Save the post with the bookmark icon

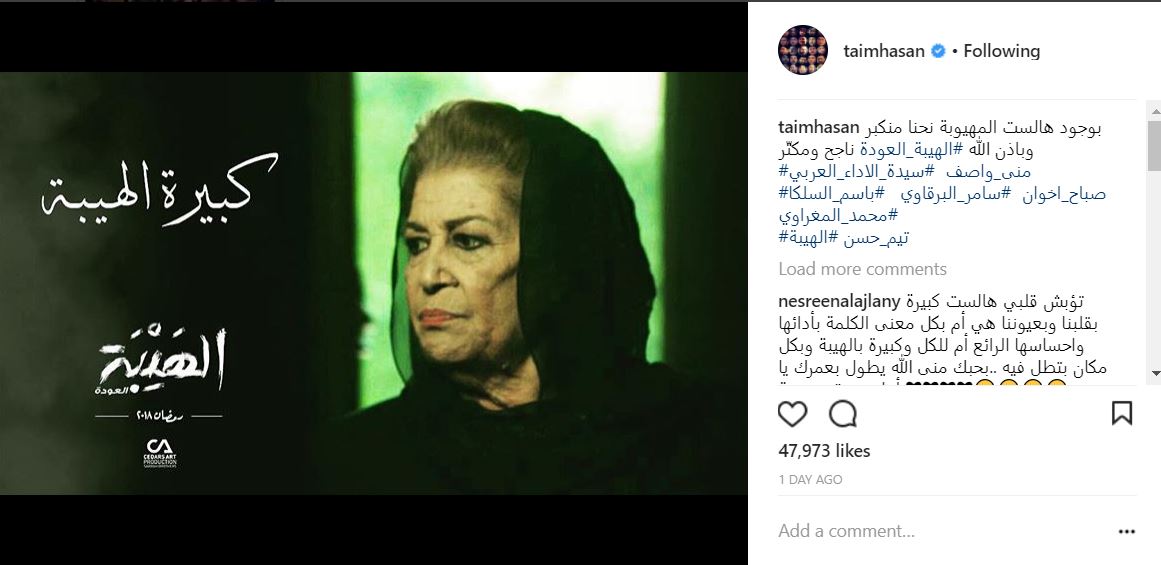[x=1122, y=413]
